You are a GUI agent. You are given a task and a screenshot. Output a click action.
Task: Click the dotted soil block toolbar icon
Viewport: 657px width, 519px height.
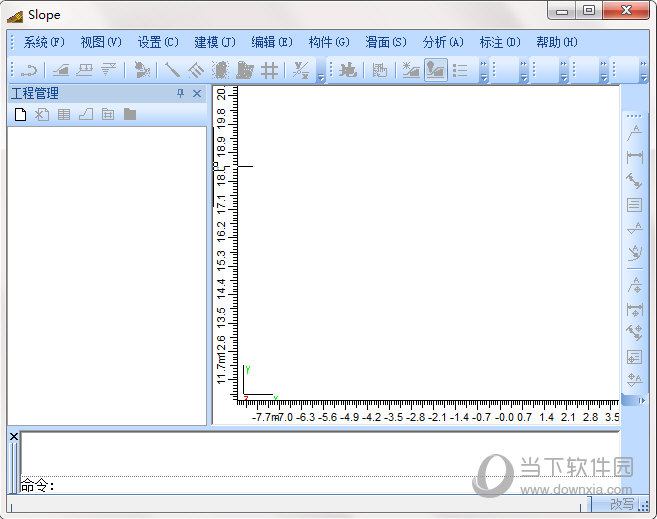[220, 70]
